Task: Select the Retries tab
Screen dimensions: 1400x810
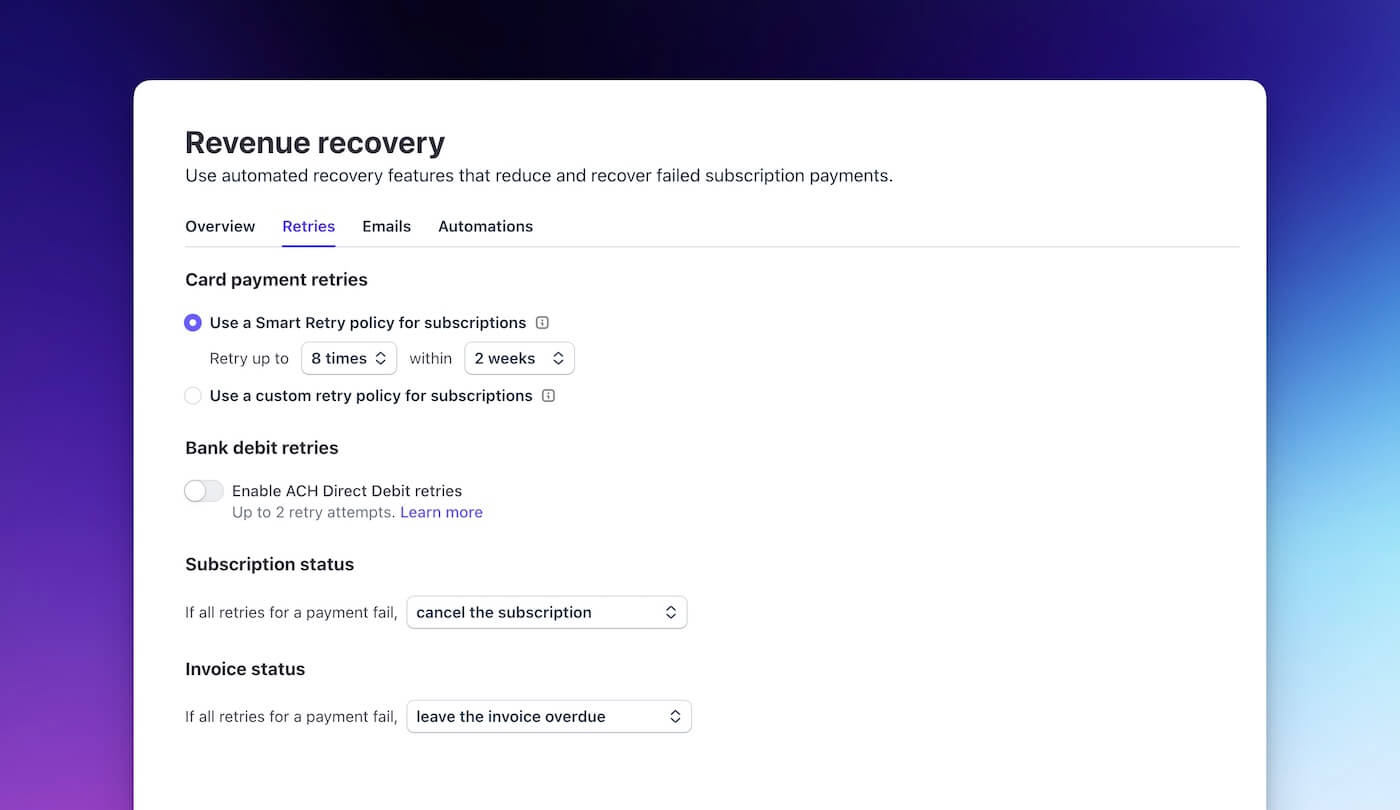Action: coord(308,226)
